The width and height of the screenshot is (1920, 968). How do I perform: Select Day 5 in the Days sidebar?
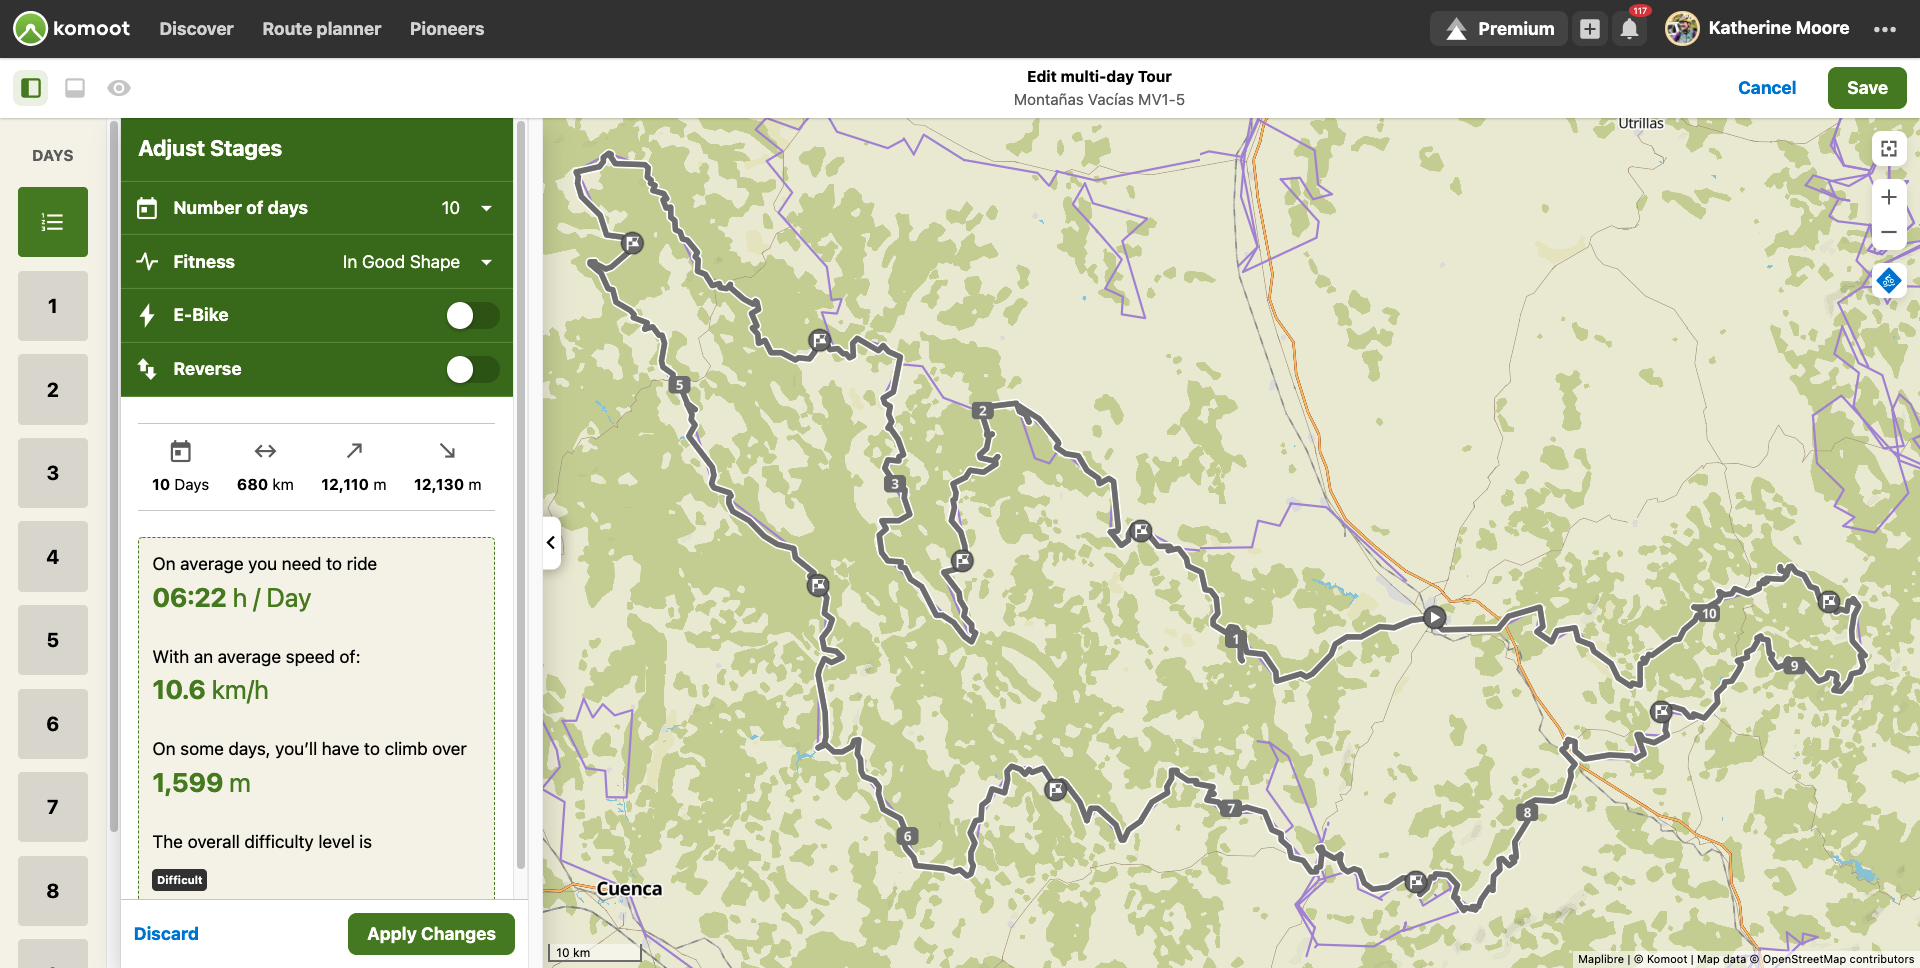tap(52, 640)
